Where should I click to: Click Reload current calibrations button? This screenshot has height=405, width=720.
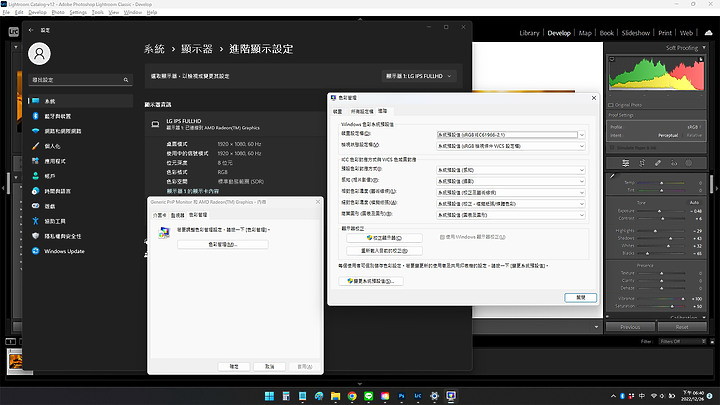(x=384, y=251)
